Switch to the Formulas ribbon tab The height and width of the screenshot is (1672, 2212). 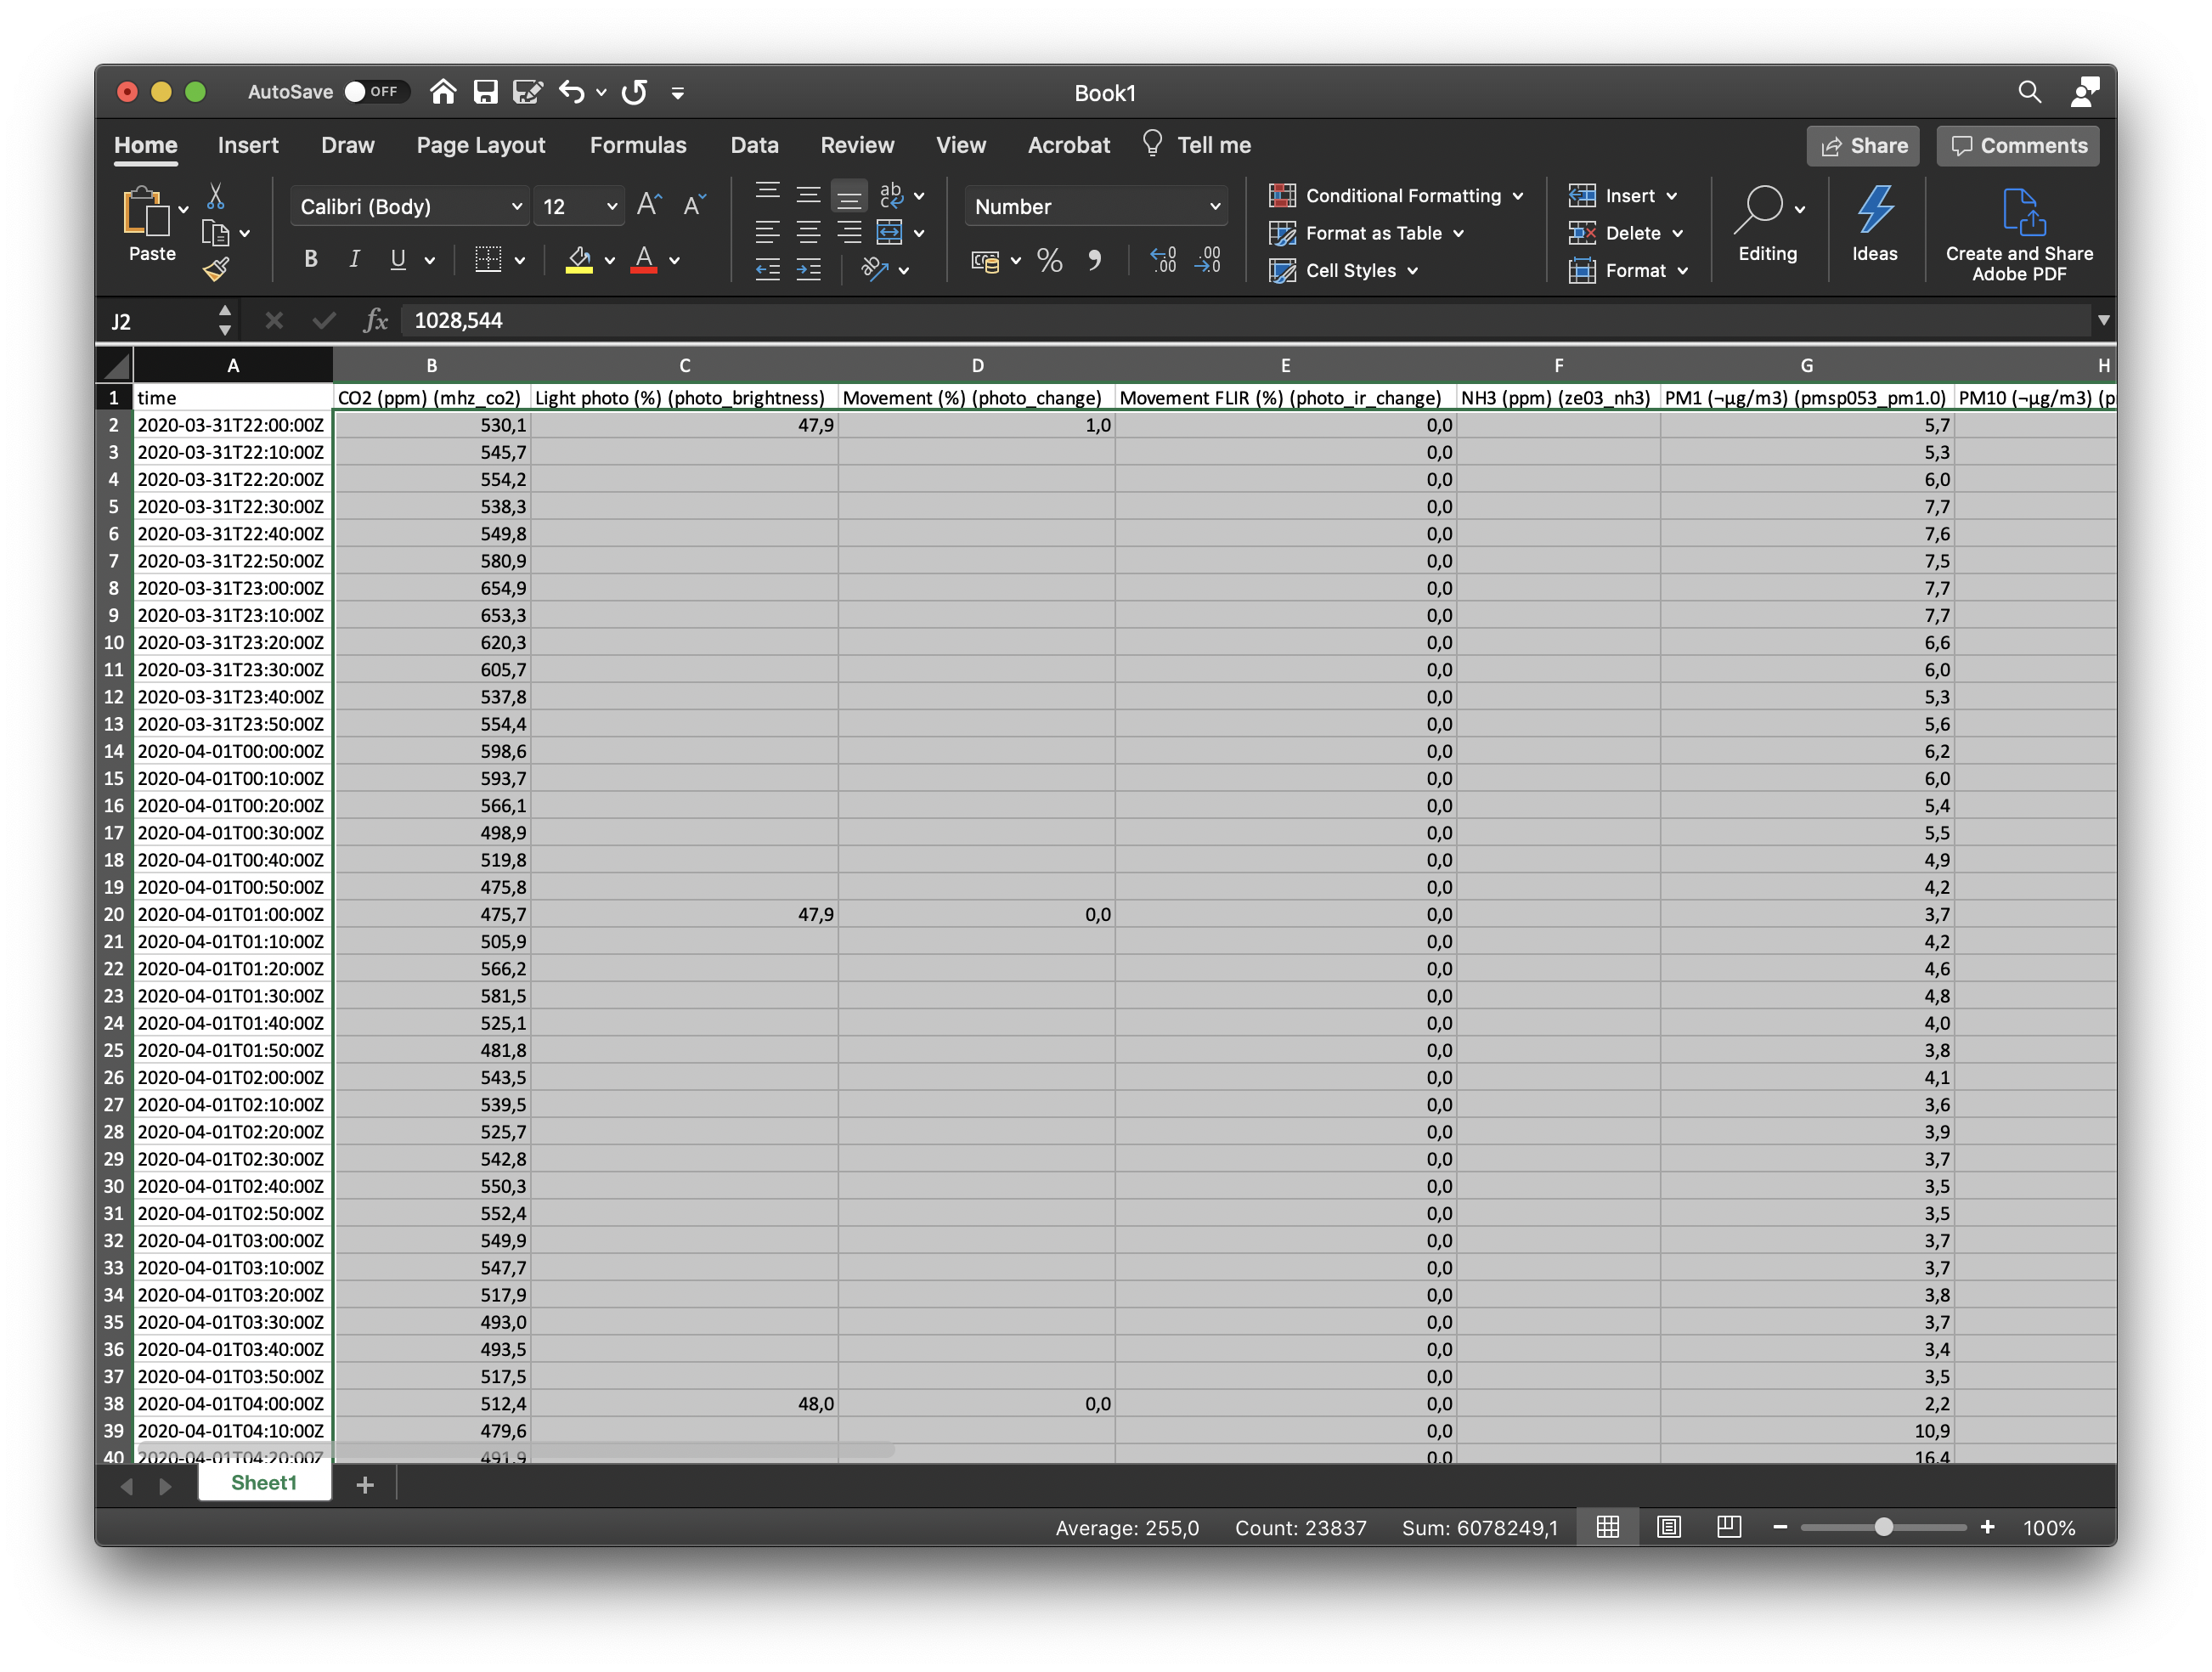click(x=638, y=145)
